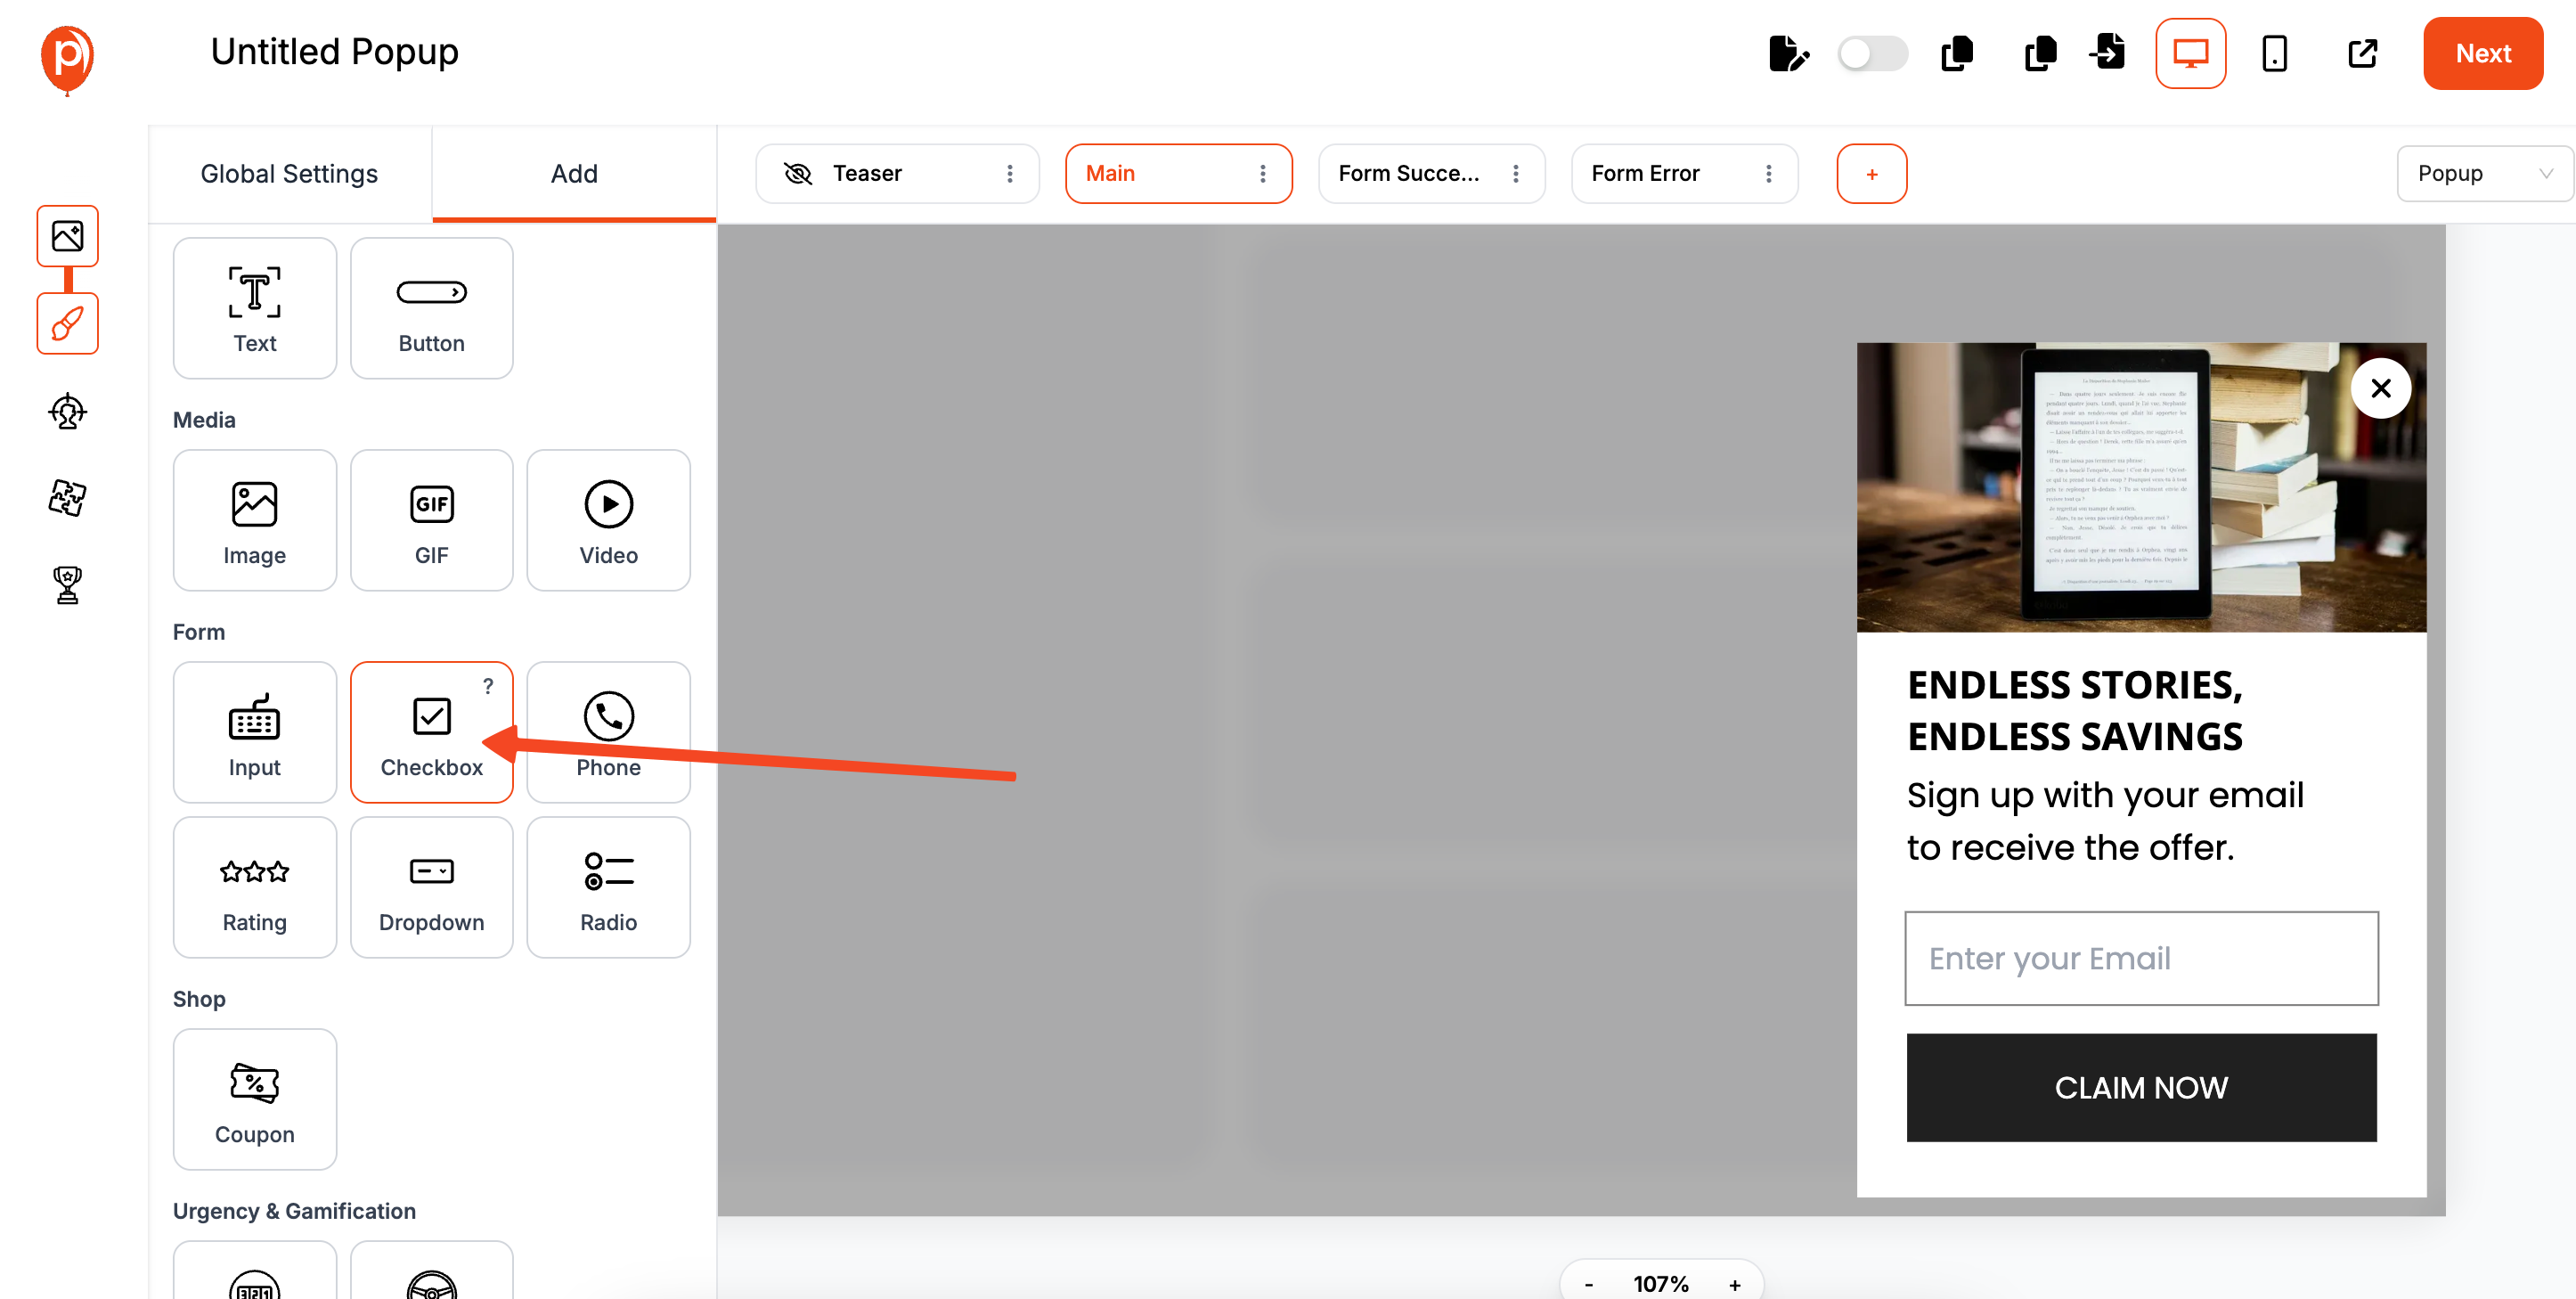Click the Next button
2576x1299 pixels.
pos(2483,53)
